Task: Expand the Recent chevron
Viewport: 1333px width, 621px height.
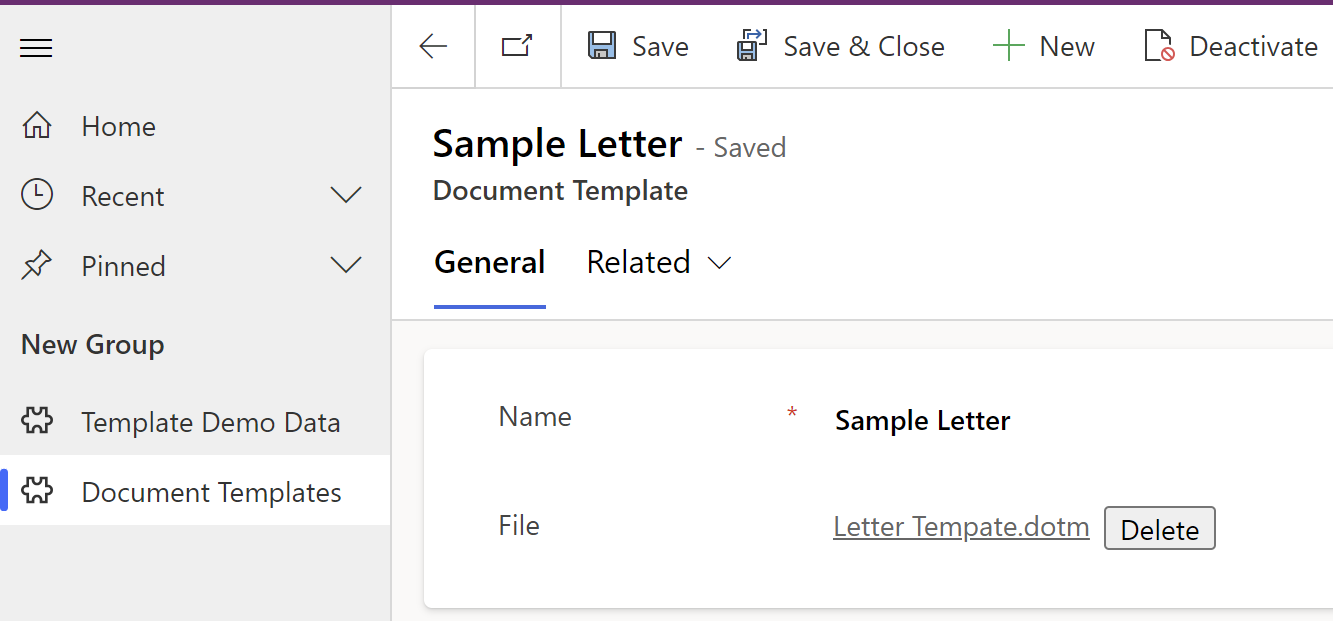Action: [x=346, y=196]
